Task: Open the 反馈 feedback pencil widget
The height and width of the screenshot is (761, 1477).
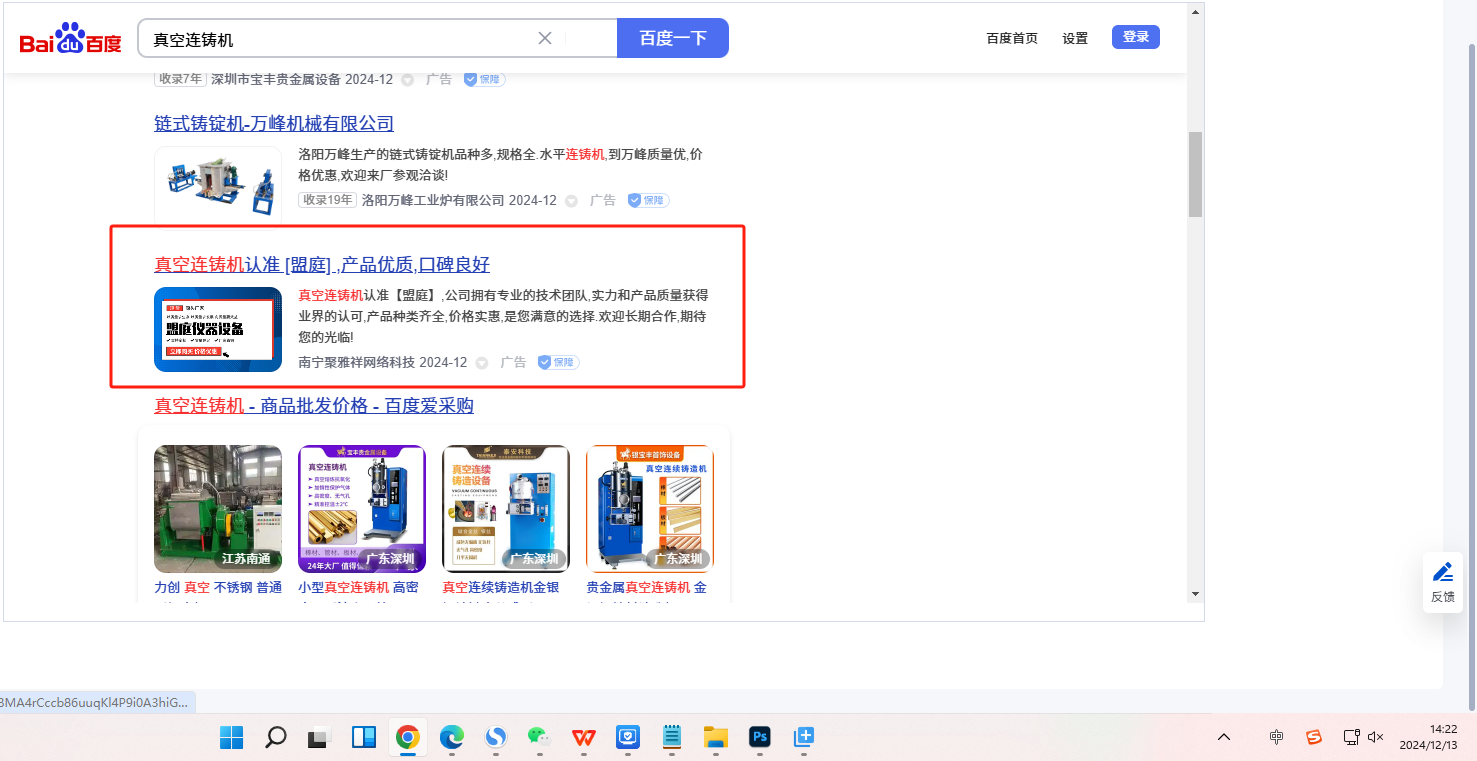Action: 1443,582
